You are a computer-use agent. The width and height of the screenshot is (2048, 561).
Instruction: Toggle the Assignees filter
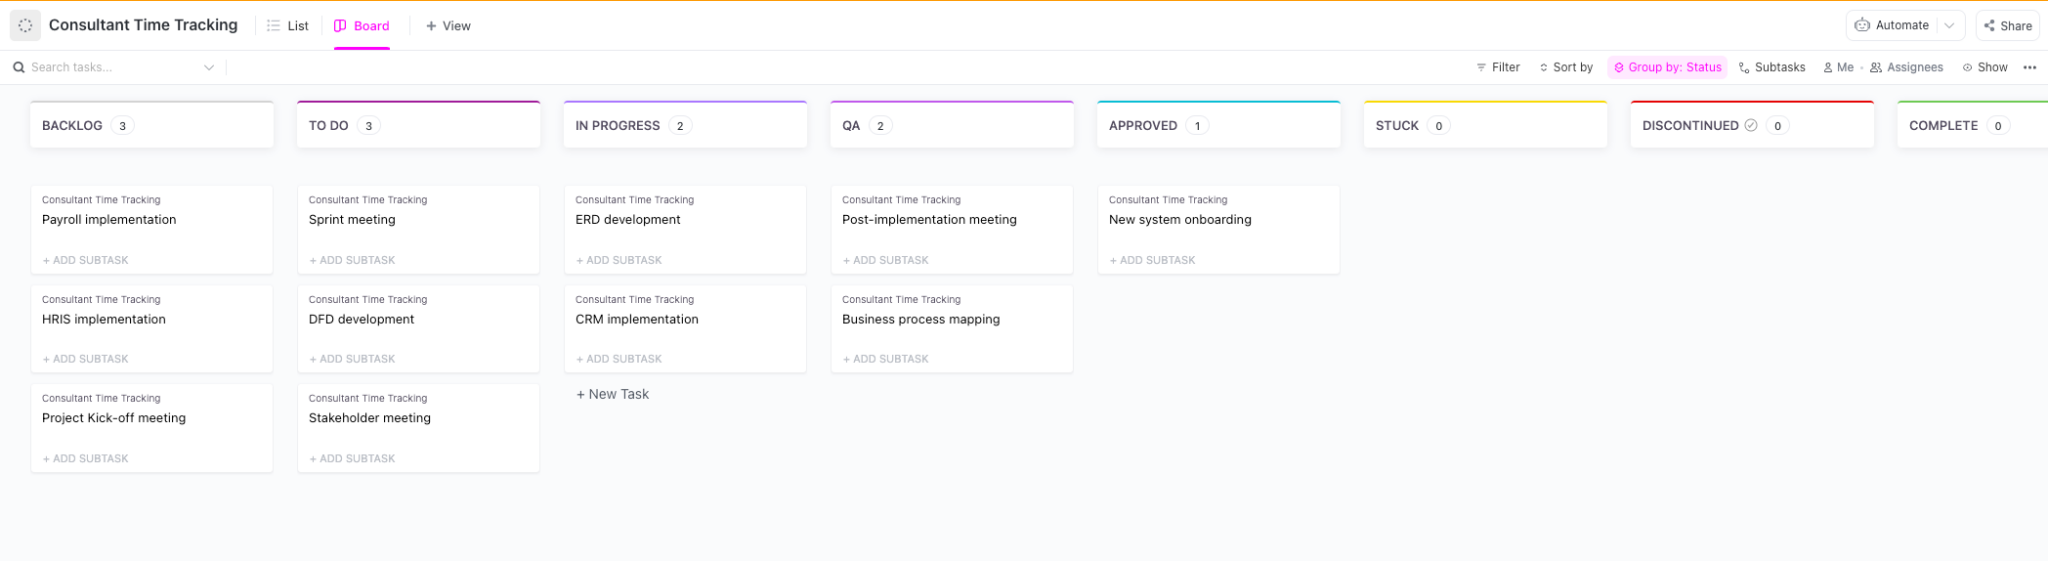pyautogui.click(x=1906, y=68)
